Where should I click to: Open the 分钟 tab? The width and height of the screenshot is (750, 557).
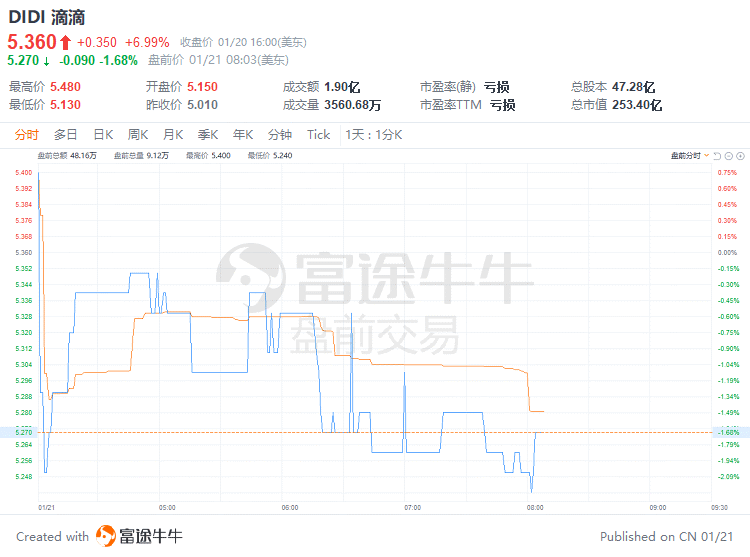point(280,135)
